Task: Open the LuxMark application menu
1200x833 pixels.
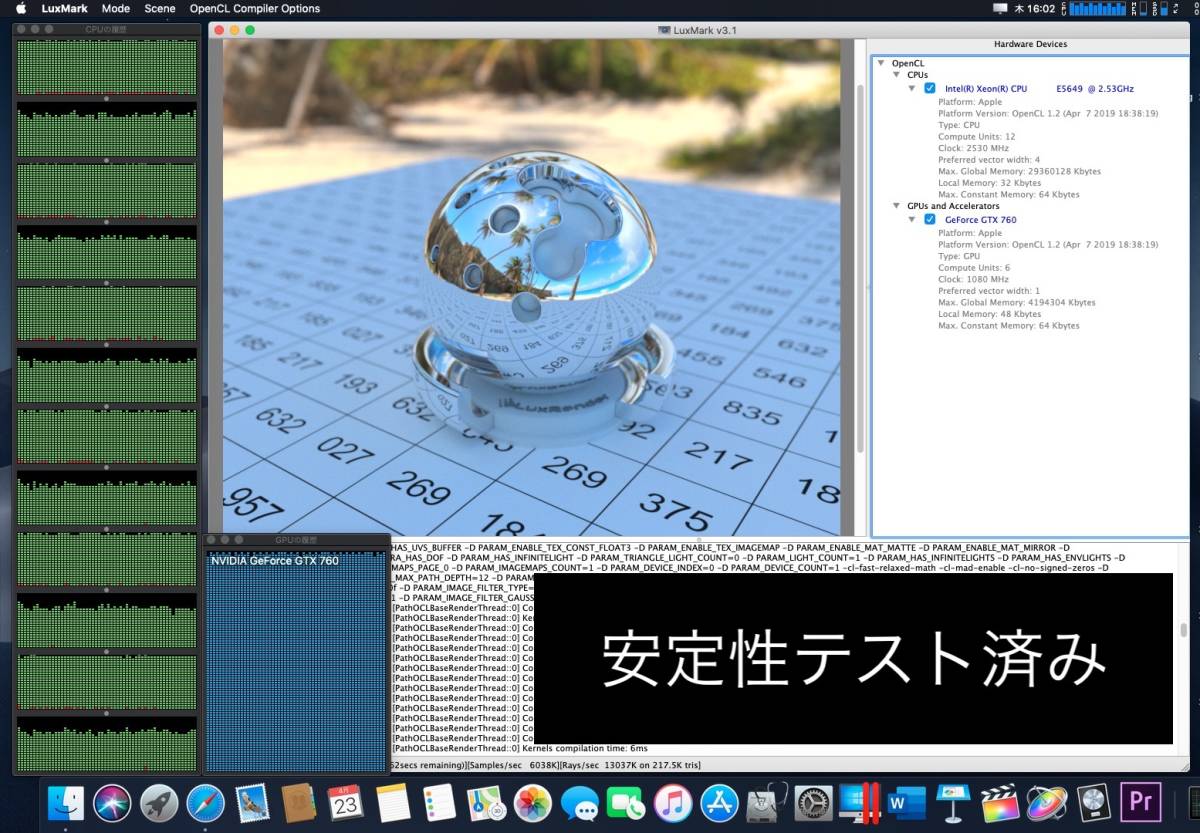Action: tap(65, 8)
